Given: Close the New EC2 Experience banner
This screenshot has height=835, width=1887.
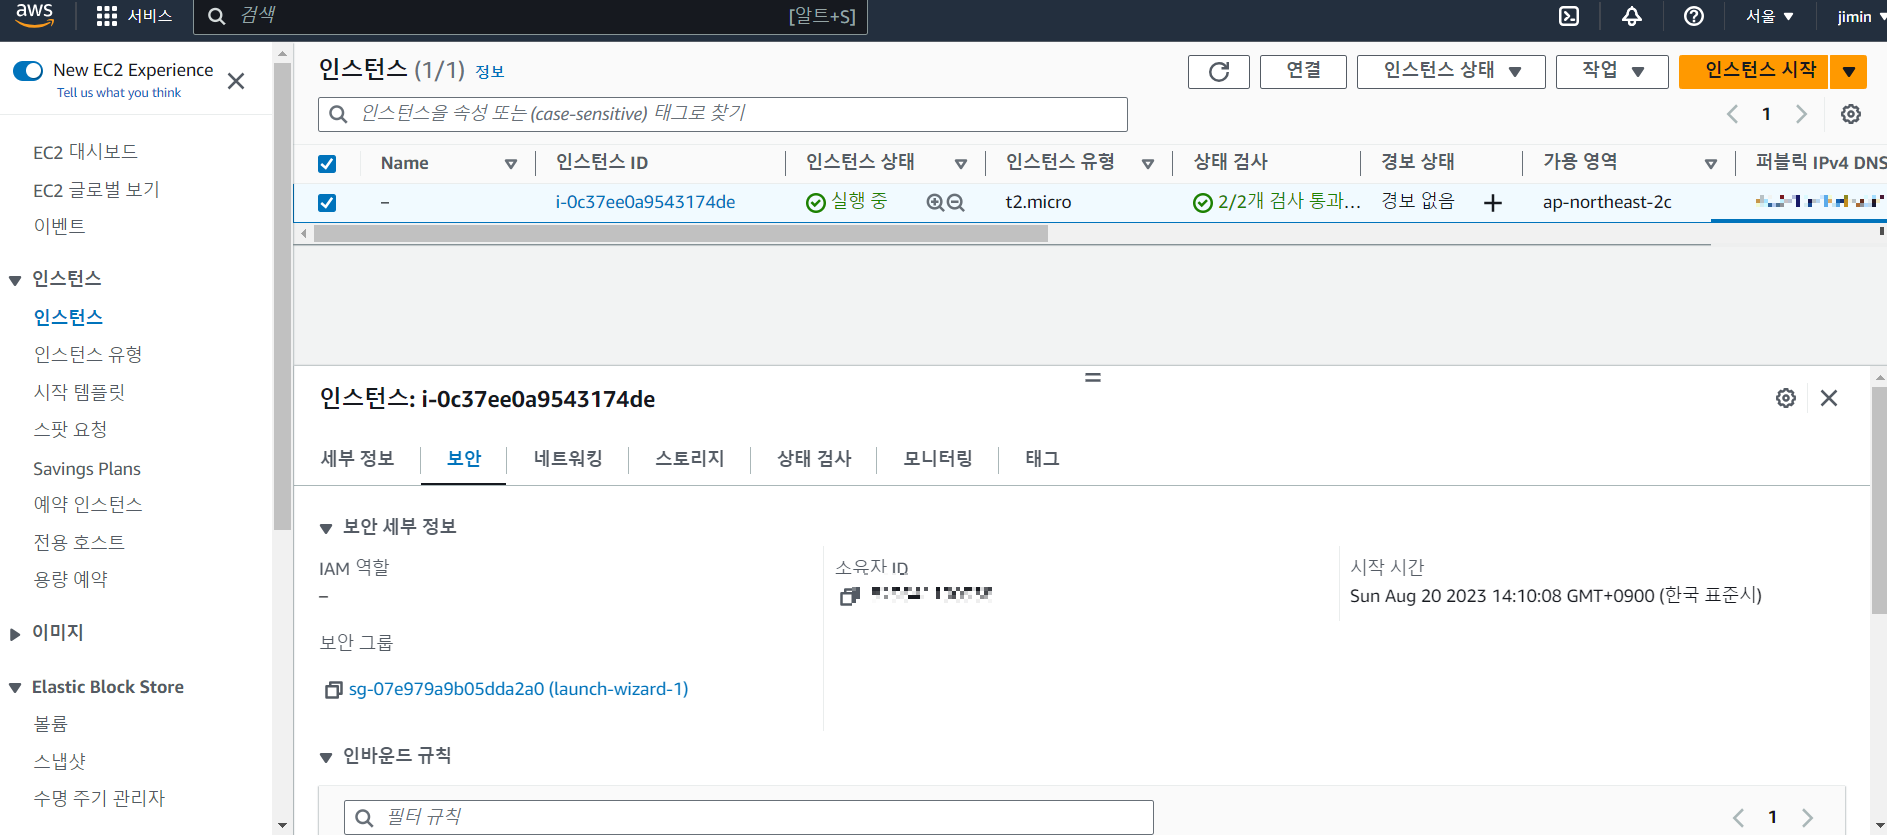Looking at the screenshot, I should click(236, 81).
